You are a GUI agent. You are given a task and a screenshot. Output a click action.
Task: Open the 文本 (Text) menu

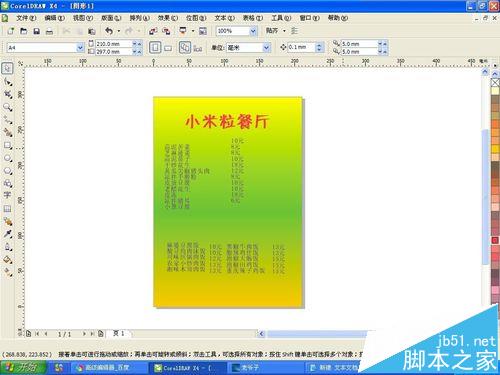coord(224,18)
